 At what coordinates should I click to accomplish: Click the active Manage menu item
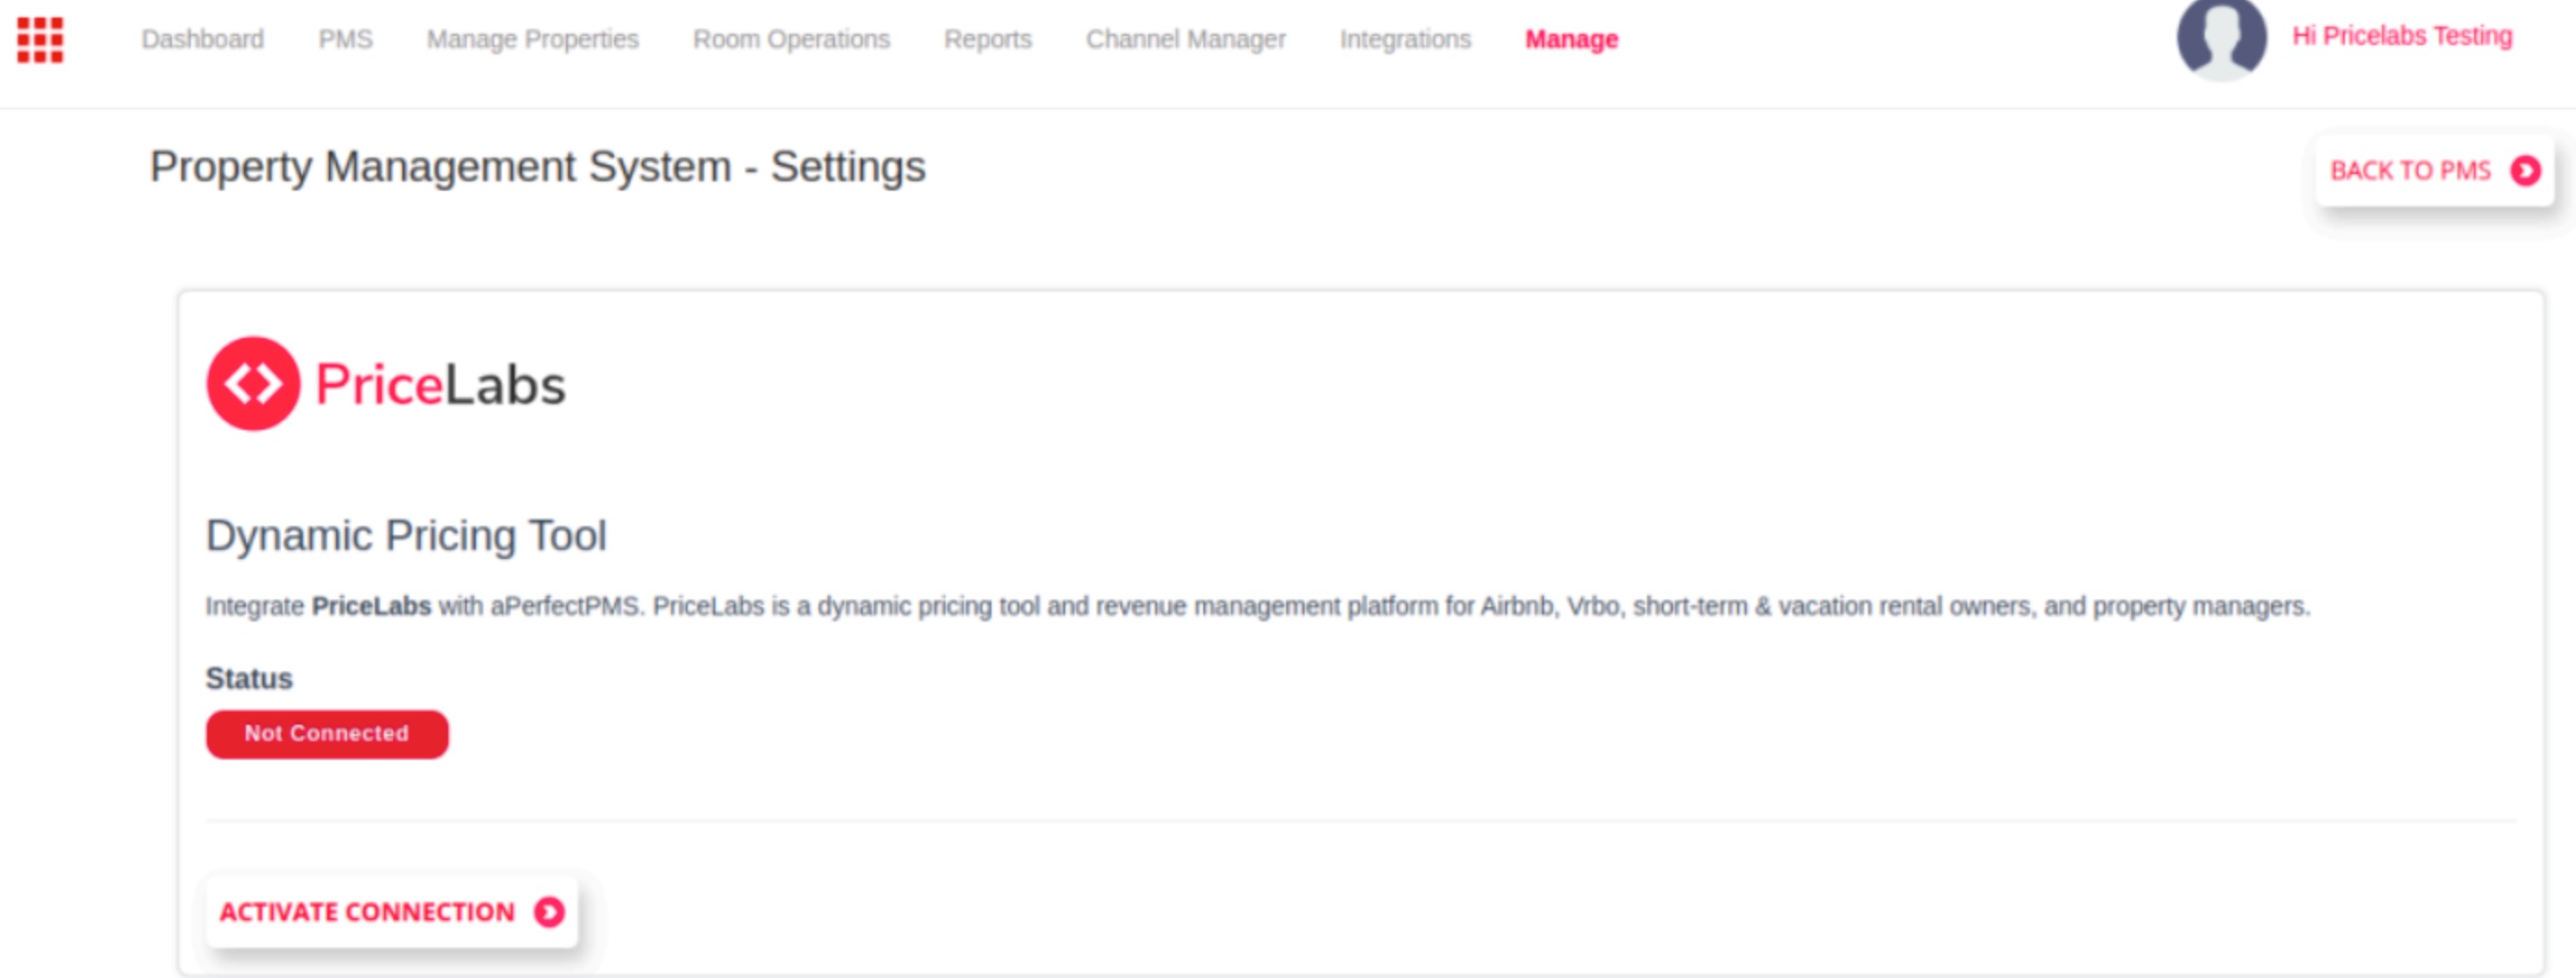(x=1571, y=39)
